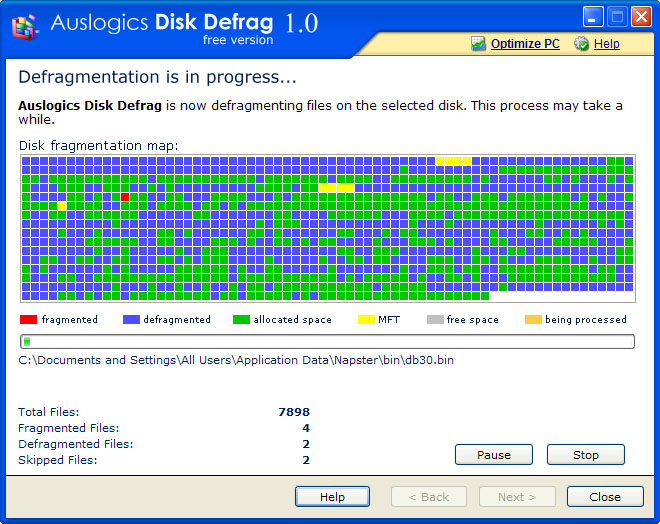The width and height of the screenshot is (660, 524).
Task: Click the yellow MFT blocks in top row
Action: 453,161
